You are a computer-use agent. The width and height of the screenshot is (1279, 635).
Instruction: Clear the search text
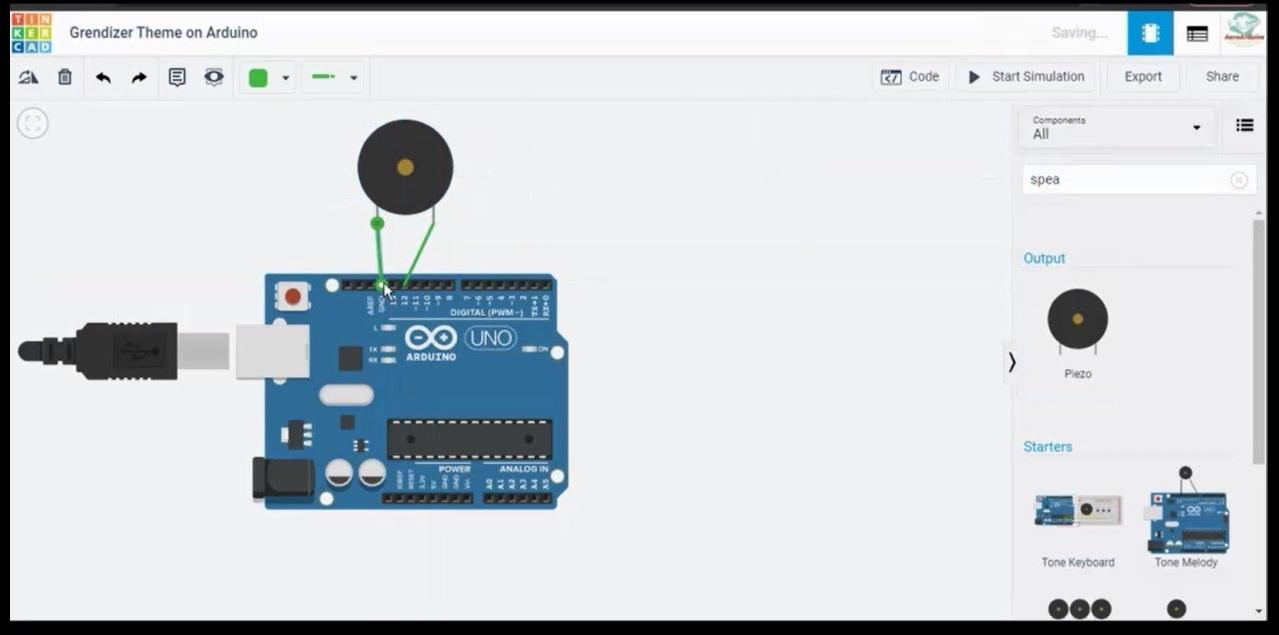(x=1239, y=180)
